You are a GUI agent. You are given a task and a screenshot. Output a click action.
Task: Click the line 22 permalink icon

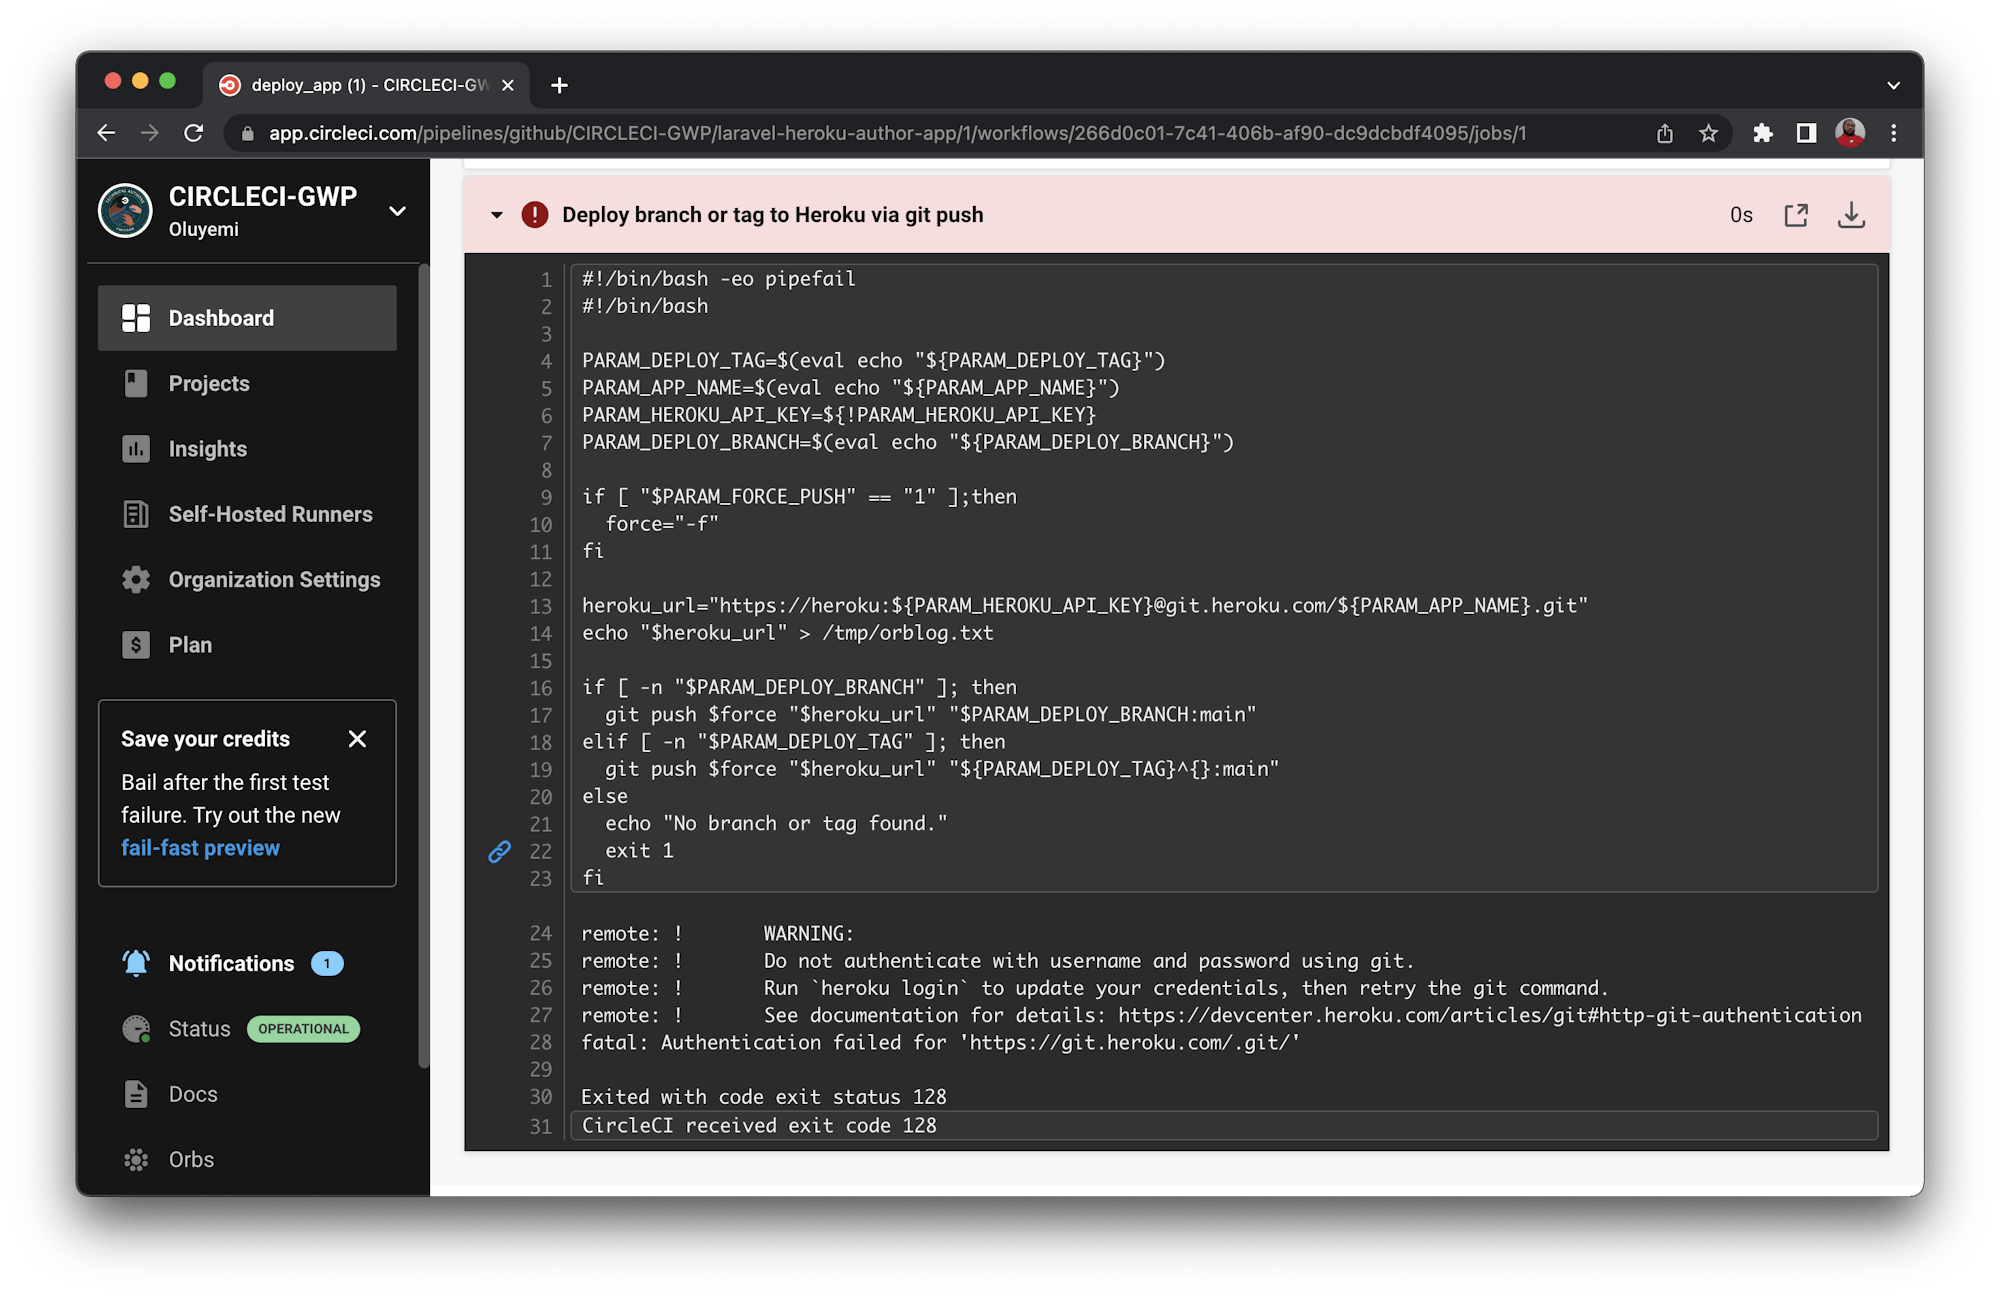[x=500, y=851]
